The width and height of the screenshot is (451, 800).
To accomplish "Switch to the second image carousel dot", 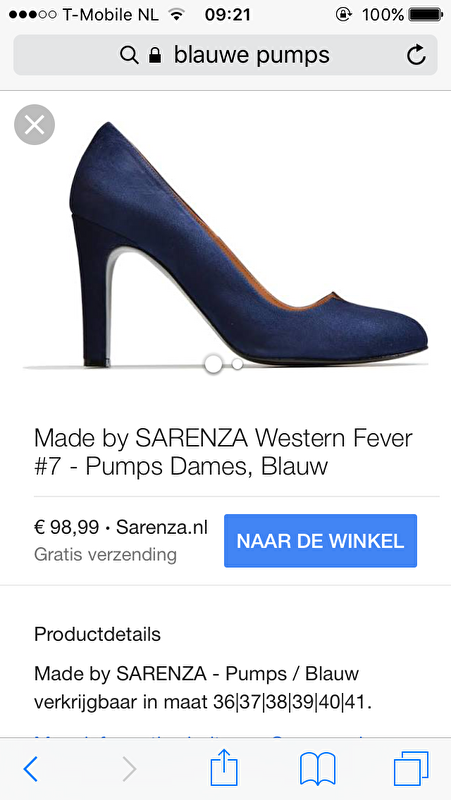I will point(237,364).
